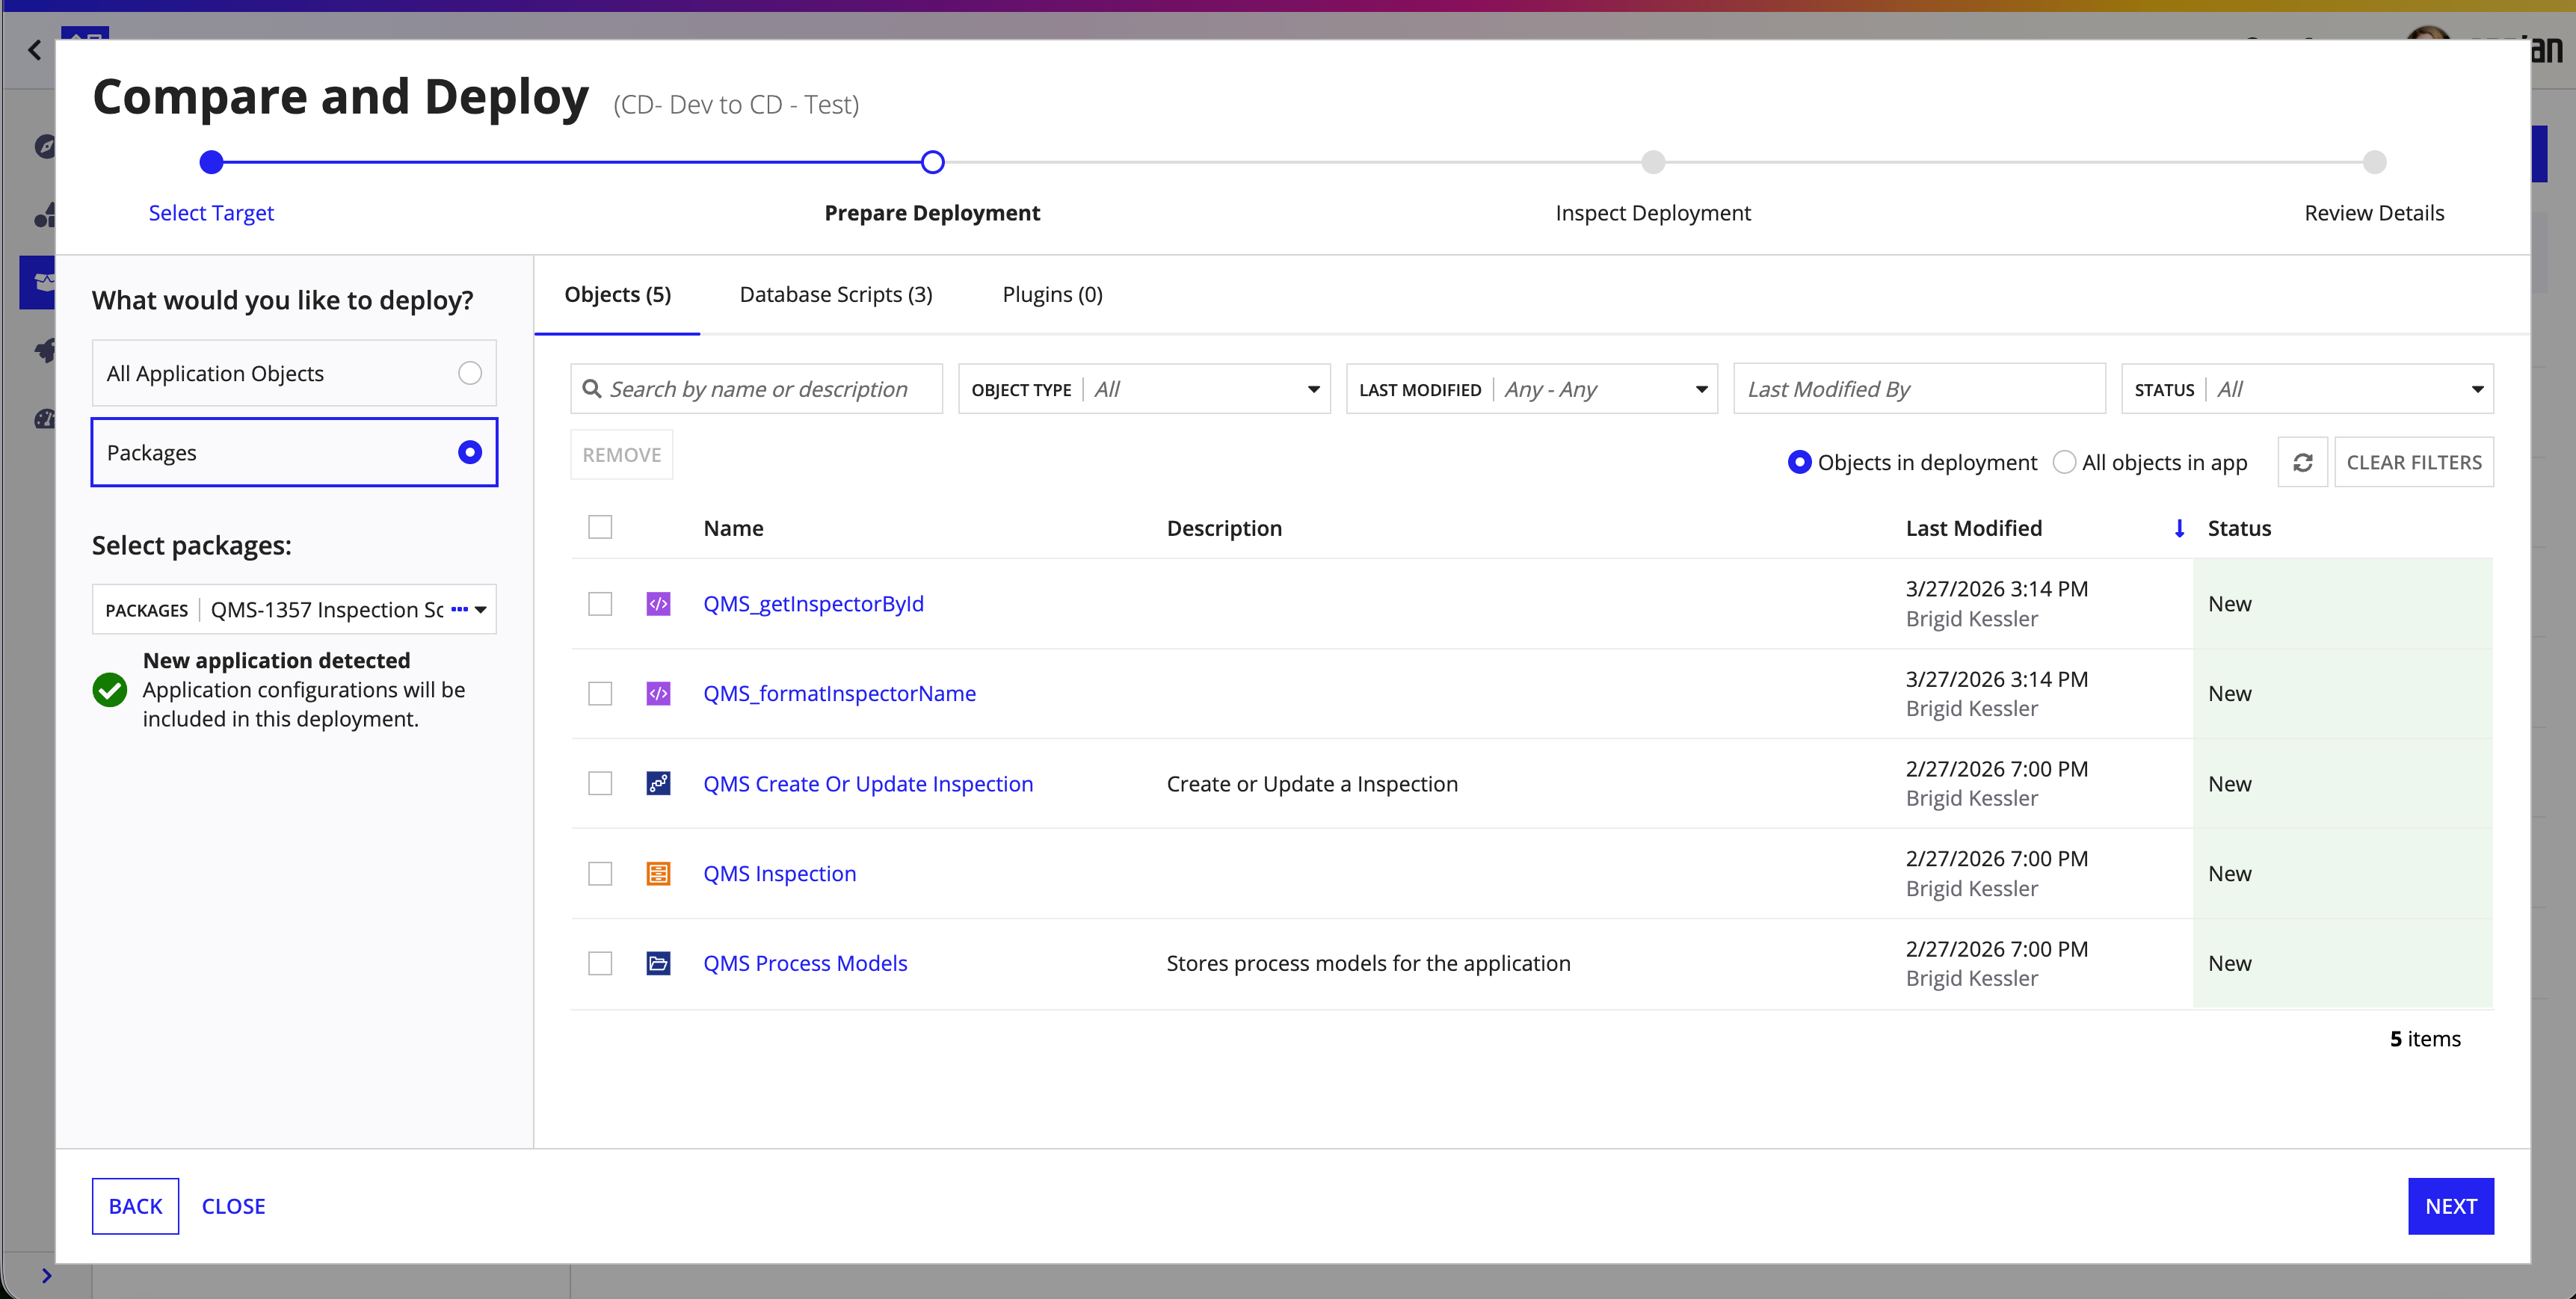Image resolution: width=2576 pixels, height=1299 pixels.
Task: Open the Last Modified date filter dropdown
Action: (x=1531, y=389)
